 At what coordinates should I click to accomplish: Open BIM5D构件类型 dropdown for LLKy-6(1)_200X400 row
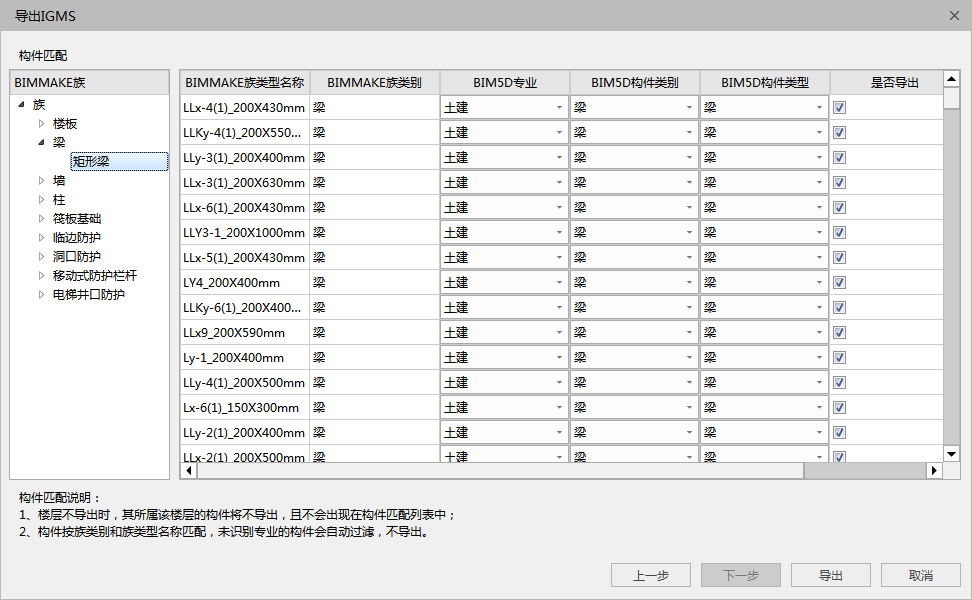(x=764, y=307)
